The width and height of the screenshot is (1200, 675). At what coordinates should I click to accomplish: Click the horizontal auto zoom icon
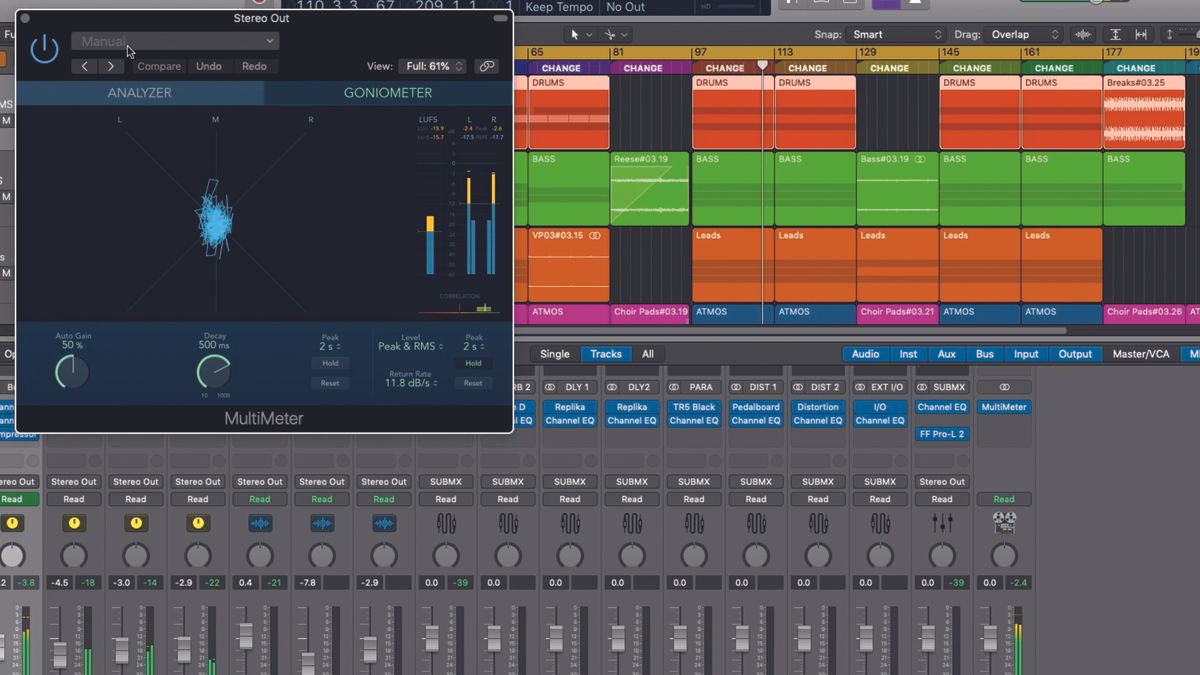1141,34
